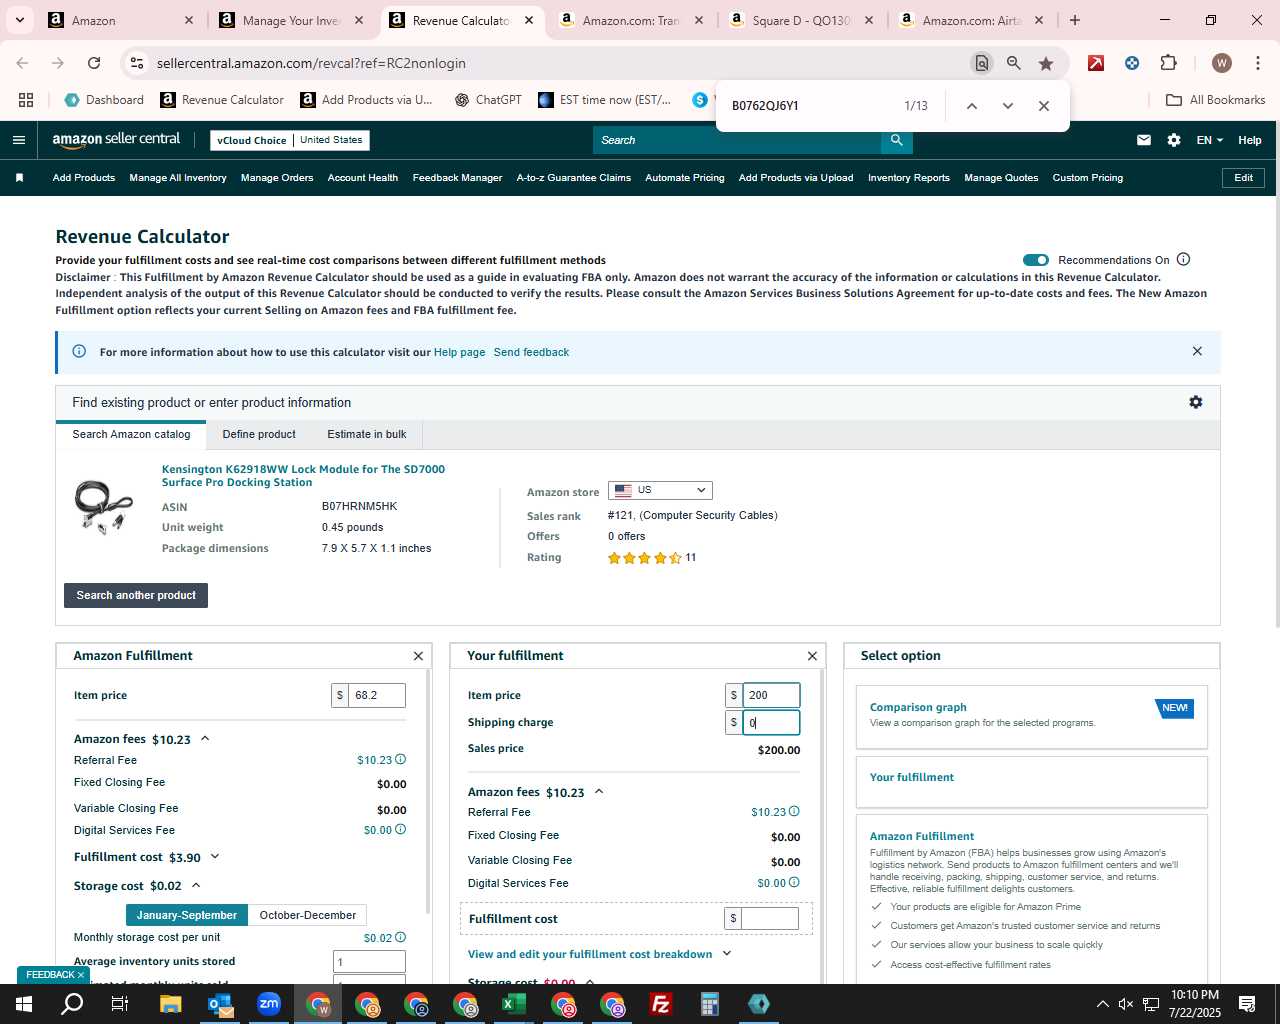Image resolution: width=1280 pixels, height=1024 pixels.
Task: Click the search magnifier button
Action: 897,140
